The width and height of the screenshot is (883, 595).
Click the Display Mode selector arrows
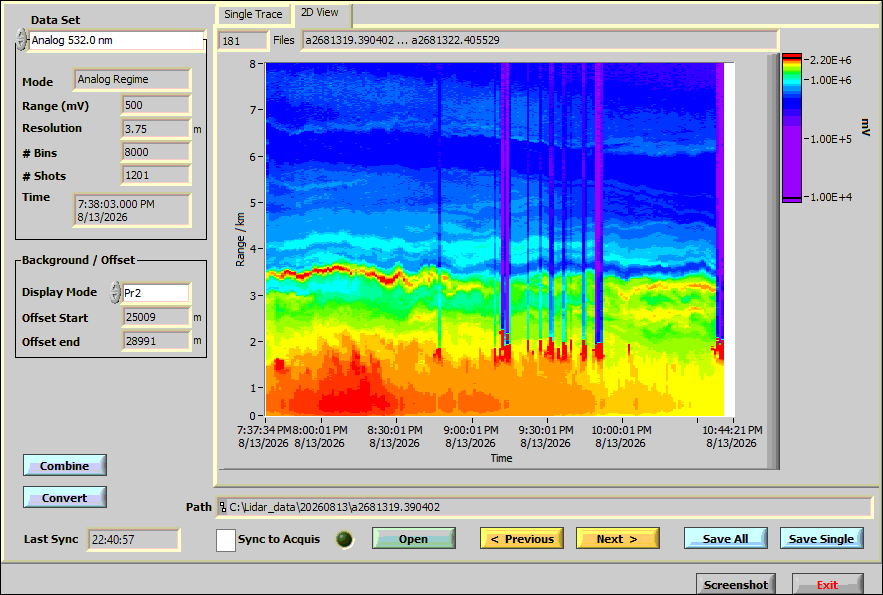click(115, 293)
